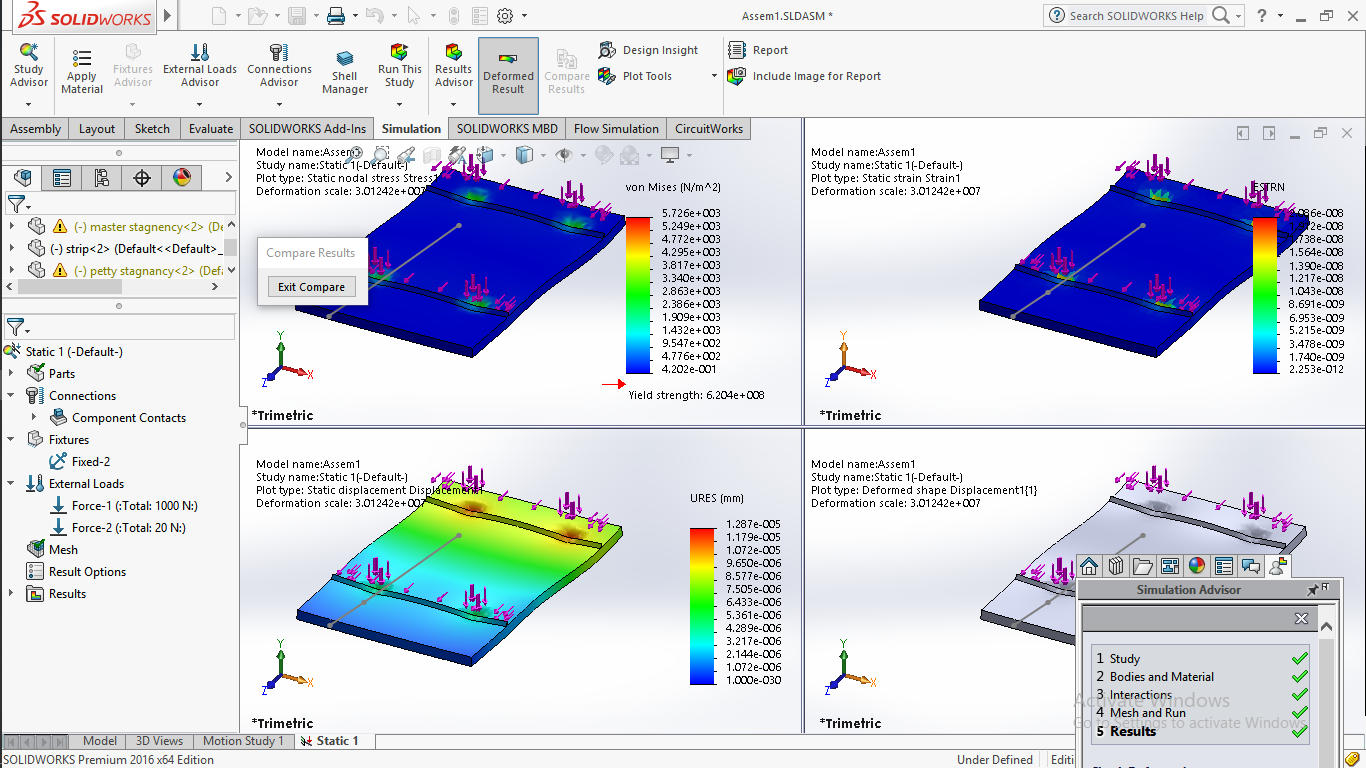This screenshot has width=1366, height=768.
Task: Click step 4 Mesh and Run in the Simulation Advisor
Action: click(1147, 713)
